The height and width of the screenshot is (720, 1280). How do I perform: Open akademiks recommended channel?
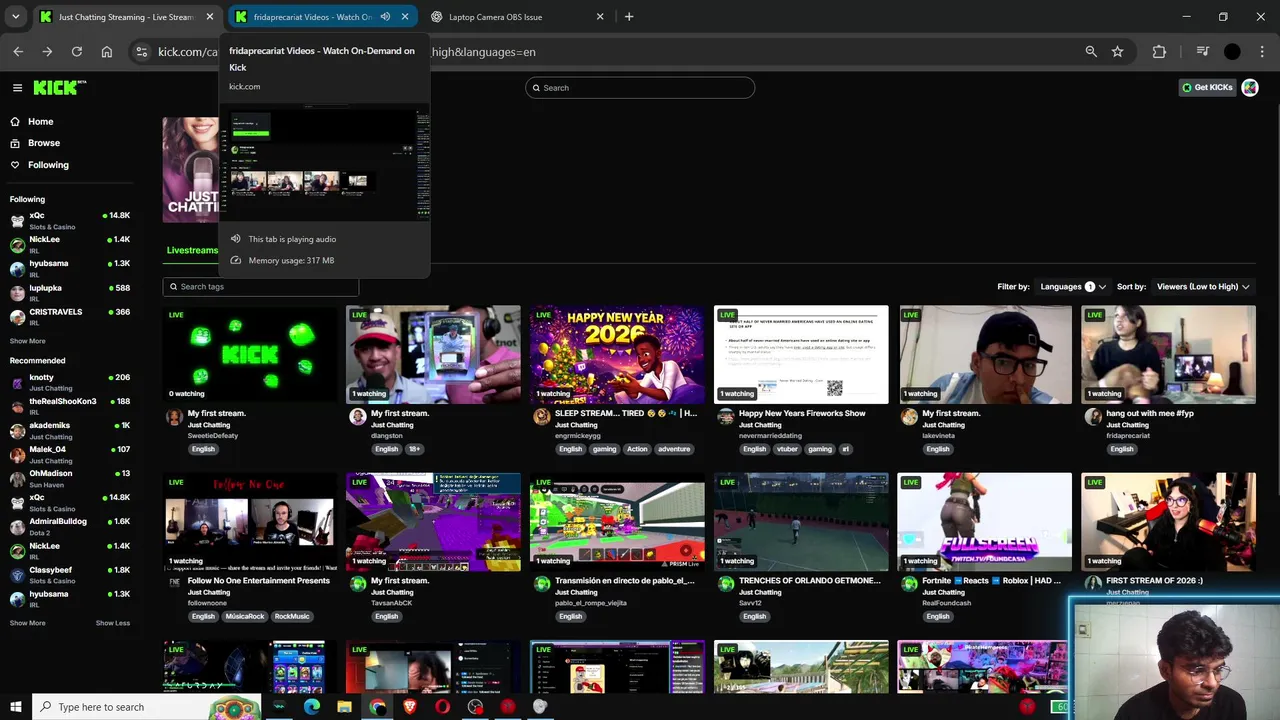coord(70,430)
